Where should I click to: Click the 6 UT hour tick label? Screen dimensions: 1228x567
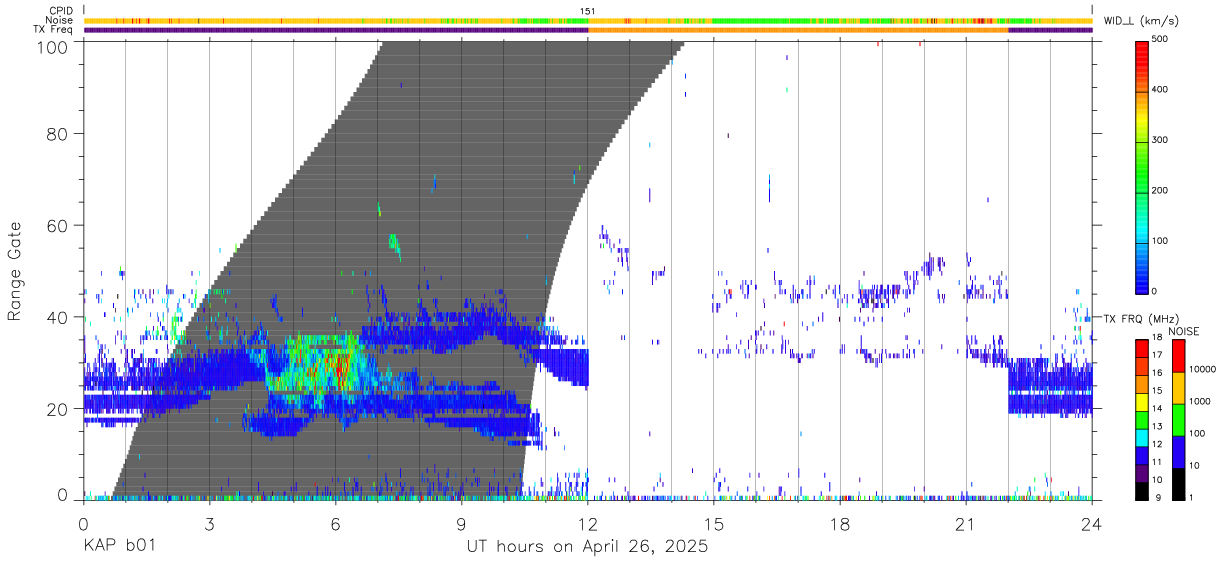point(335,524)
